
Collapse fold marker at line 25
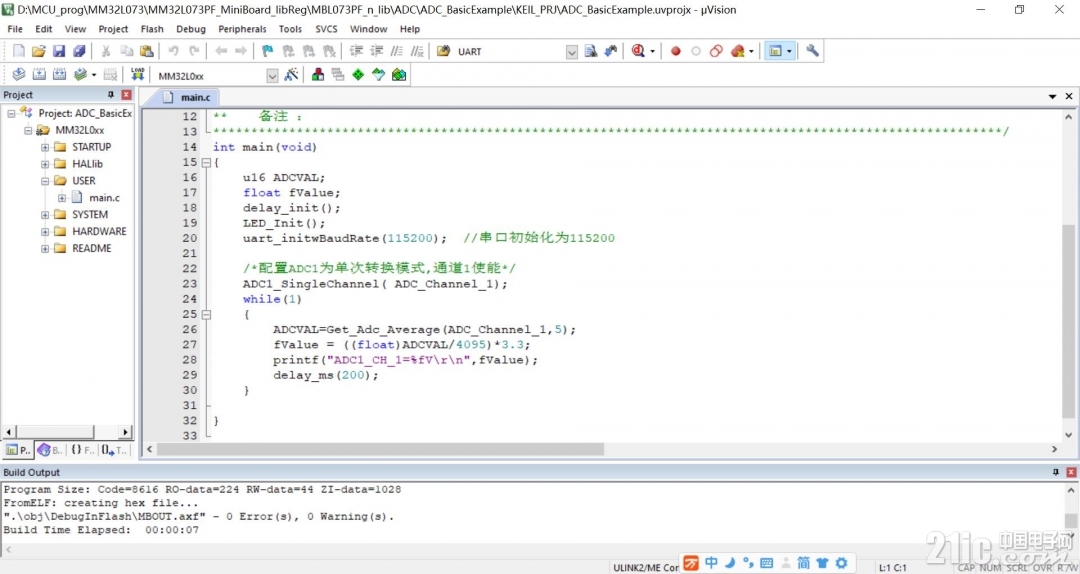point(205,314)
